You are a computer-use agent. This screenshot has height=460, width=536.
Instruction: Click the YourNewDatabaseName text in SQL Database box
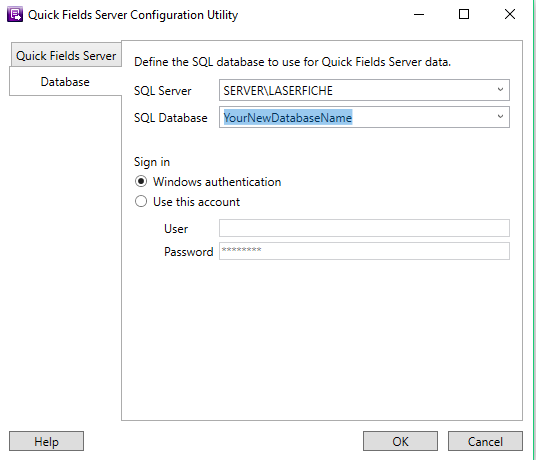click(x=287, y=118)
